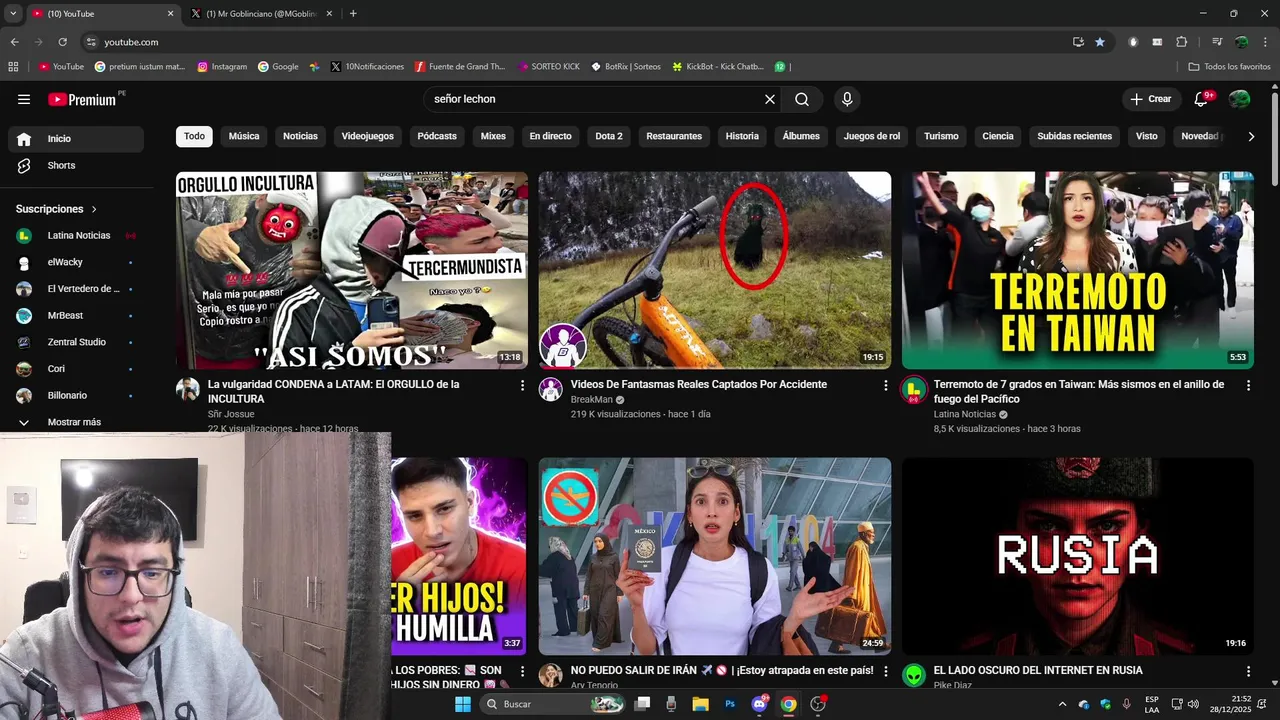Image resolution: width=1280 pixels, height=720 pixels.
Task: Open the Chrome apps grid in bookmarks bar
Action: pyautogui.click(x=13, y=67)
